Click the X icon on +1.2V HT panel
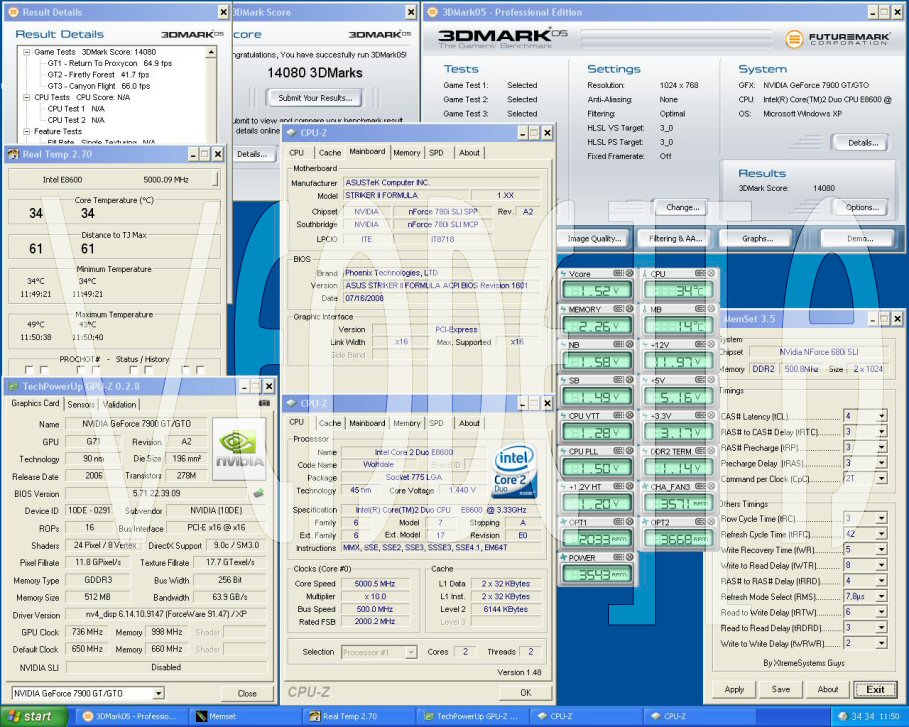 coord(629,486)
